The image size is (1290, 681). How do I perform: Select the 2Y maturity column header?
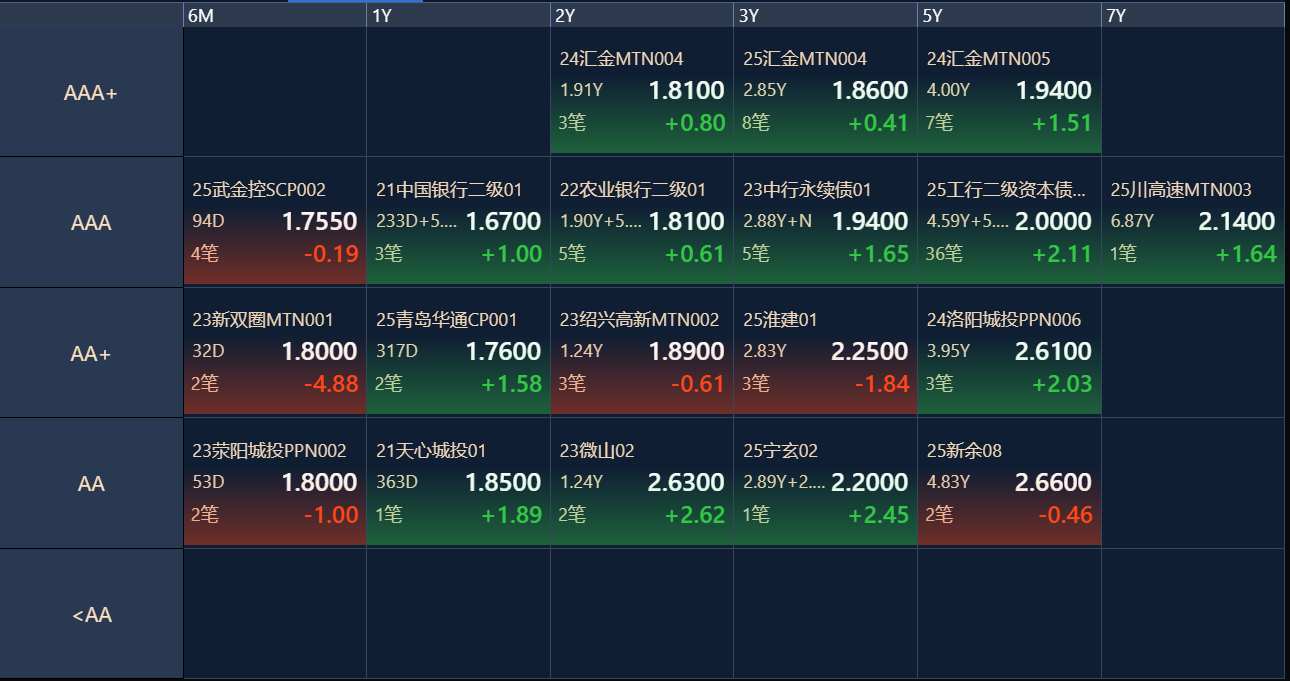pyautogui.click(x=642, y=15)
